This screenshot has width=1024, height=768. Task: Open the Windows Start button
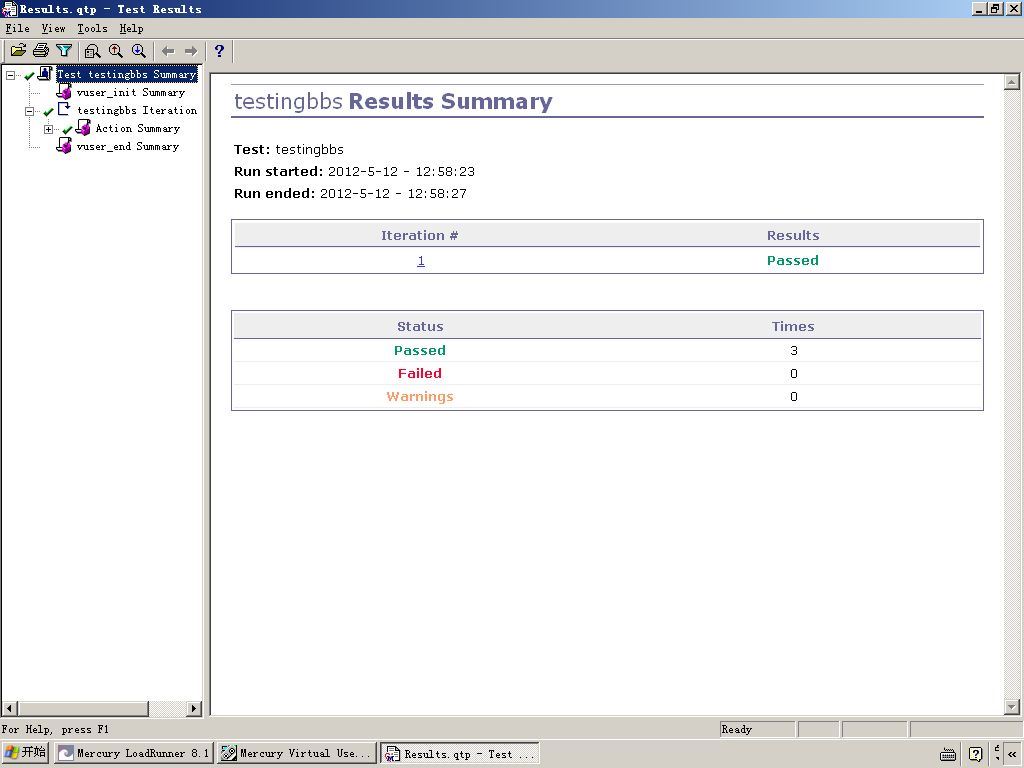25,752
